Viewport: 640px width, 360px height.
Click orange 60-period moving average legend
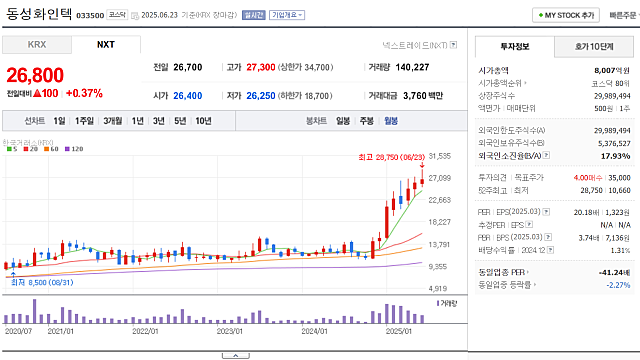[x=51, y=149]
